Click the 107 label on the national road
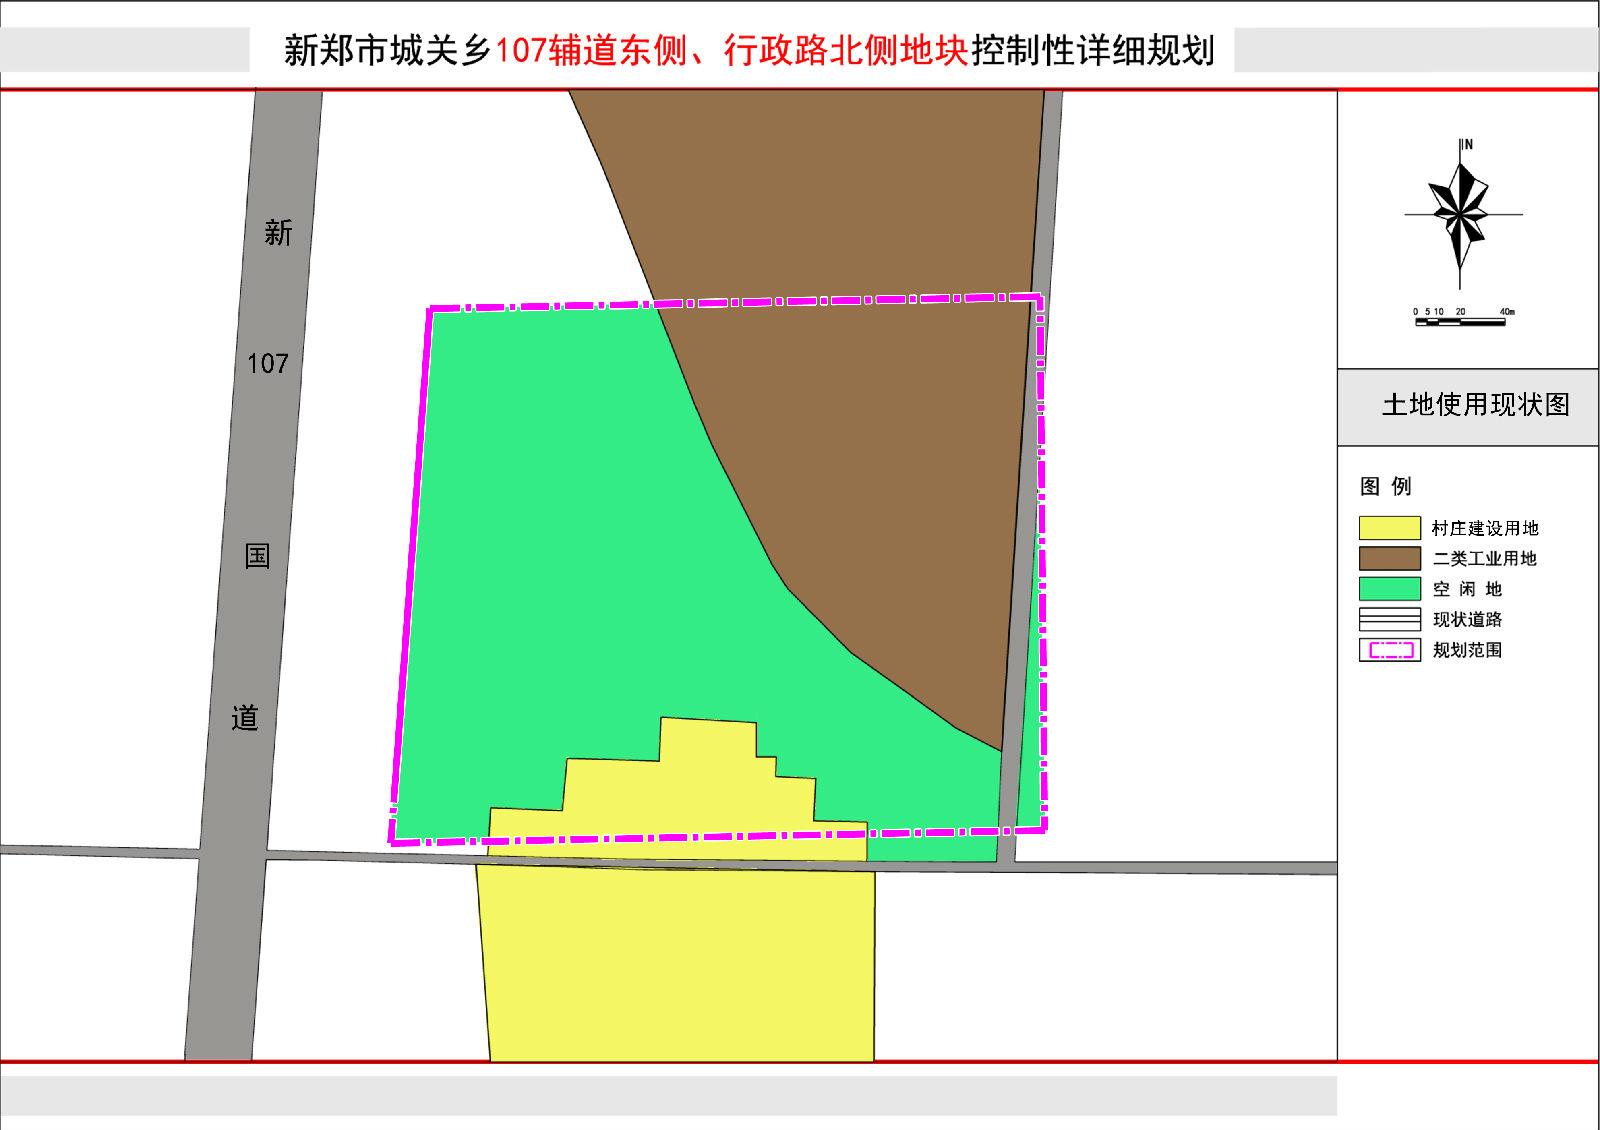This screenshot has width=1600, height=1130. [268, 363]
